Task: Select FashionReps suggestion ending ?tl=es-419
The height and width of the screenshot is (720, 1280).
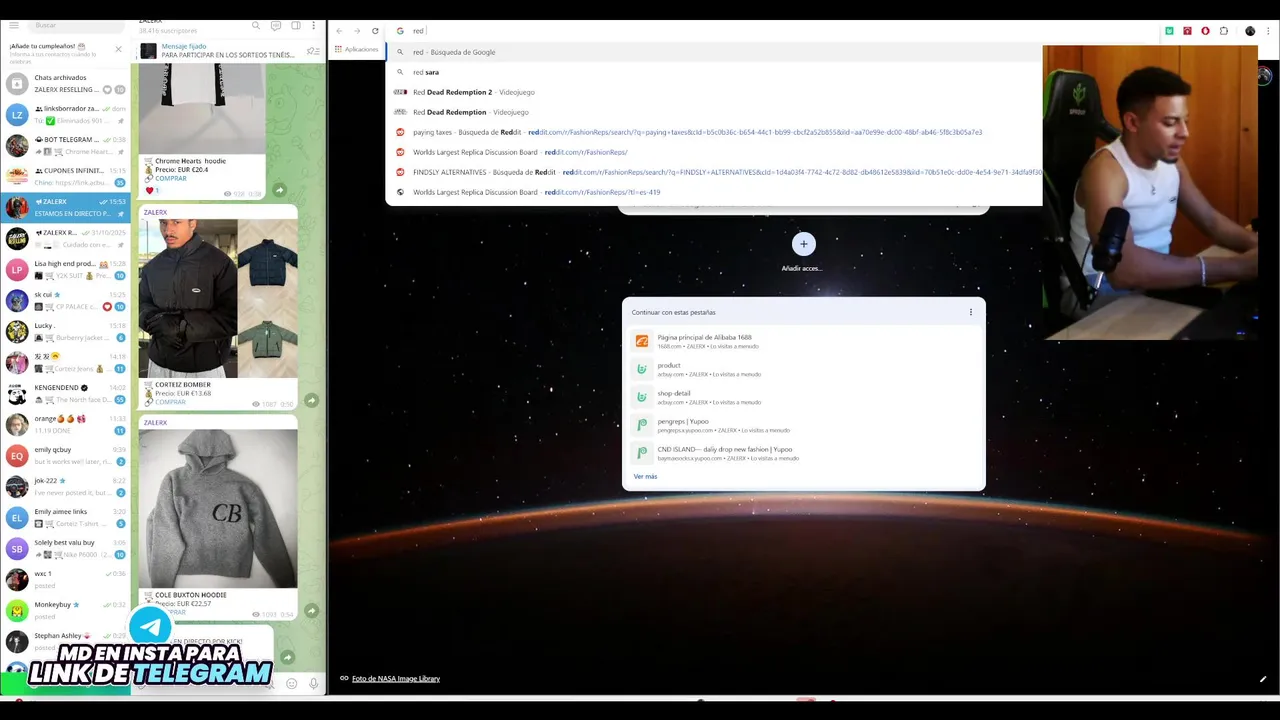Action: click(x=714, y=192)
